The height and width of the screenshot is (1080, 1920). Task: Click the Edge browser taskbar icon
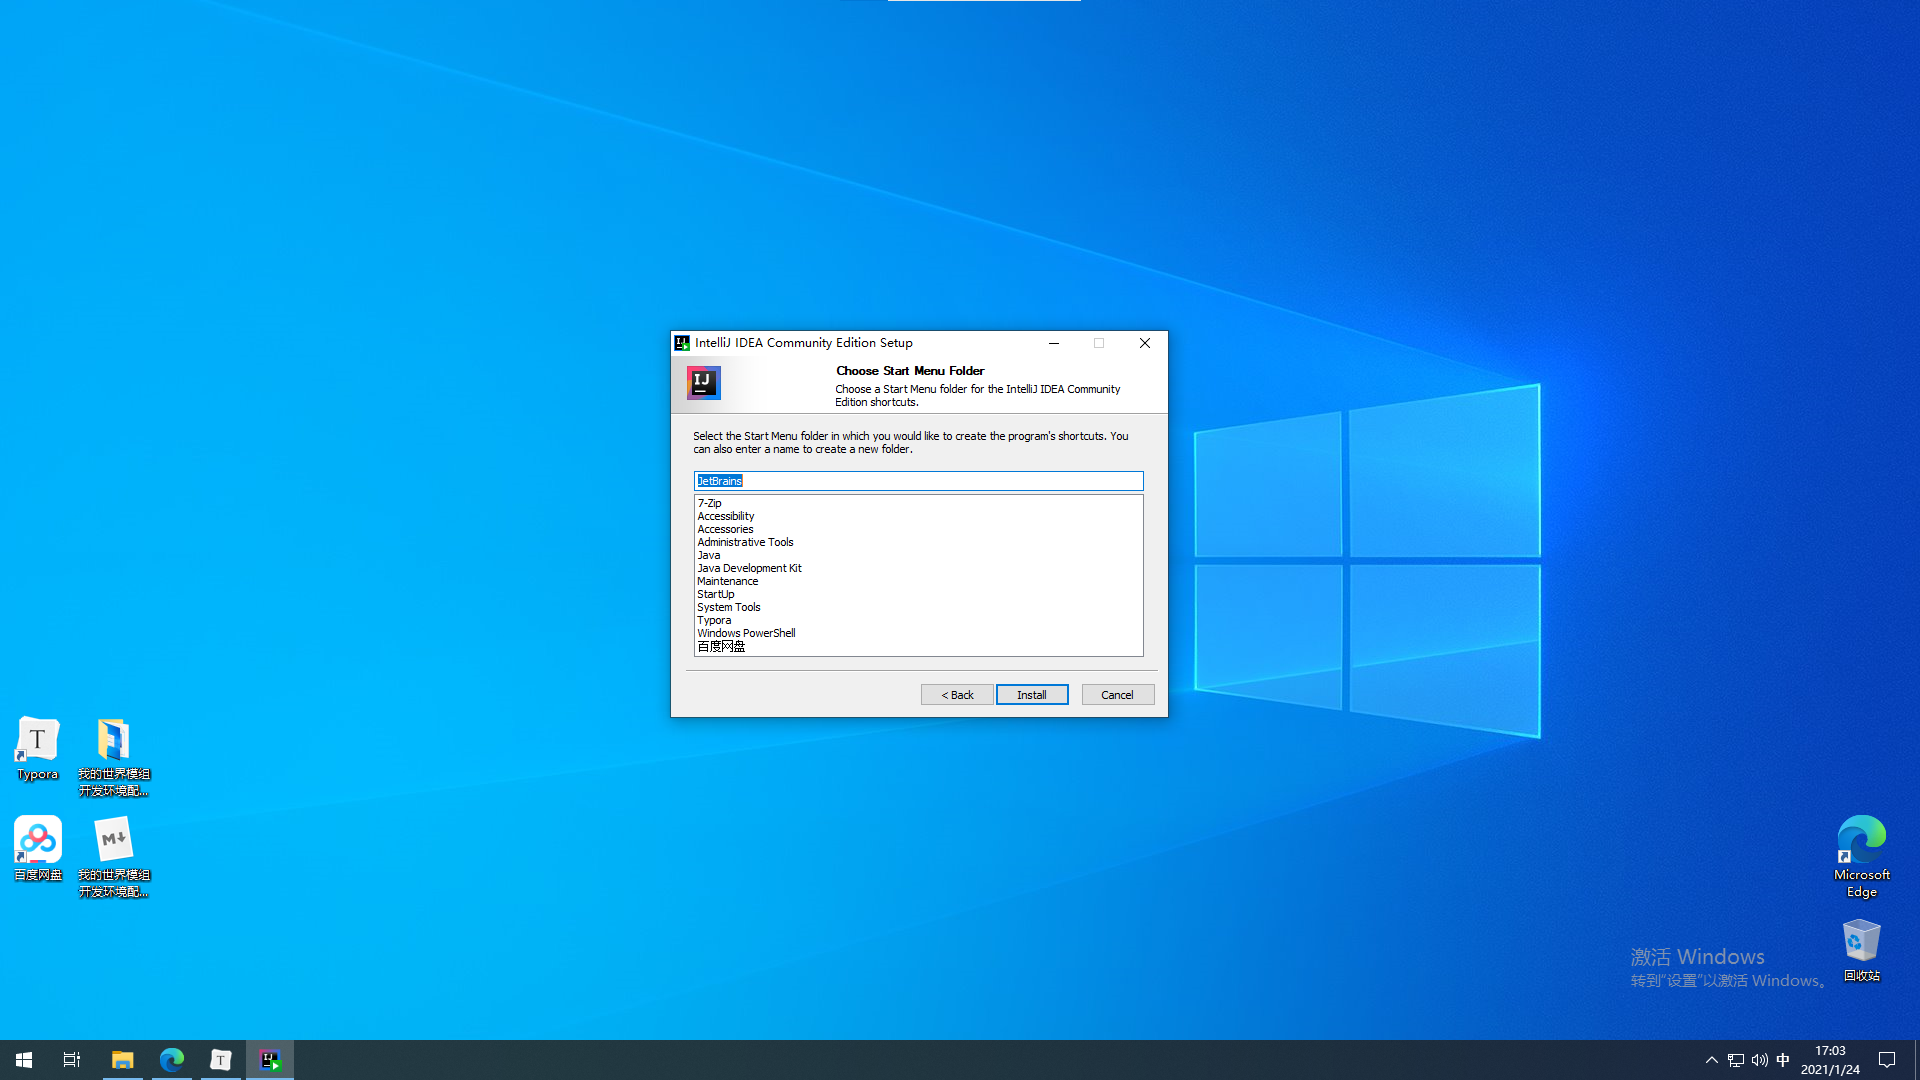click(x=172, y=1060)
